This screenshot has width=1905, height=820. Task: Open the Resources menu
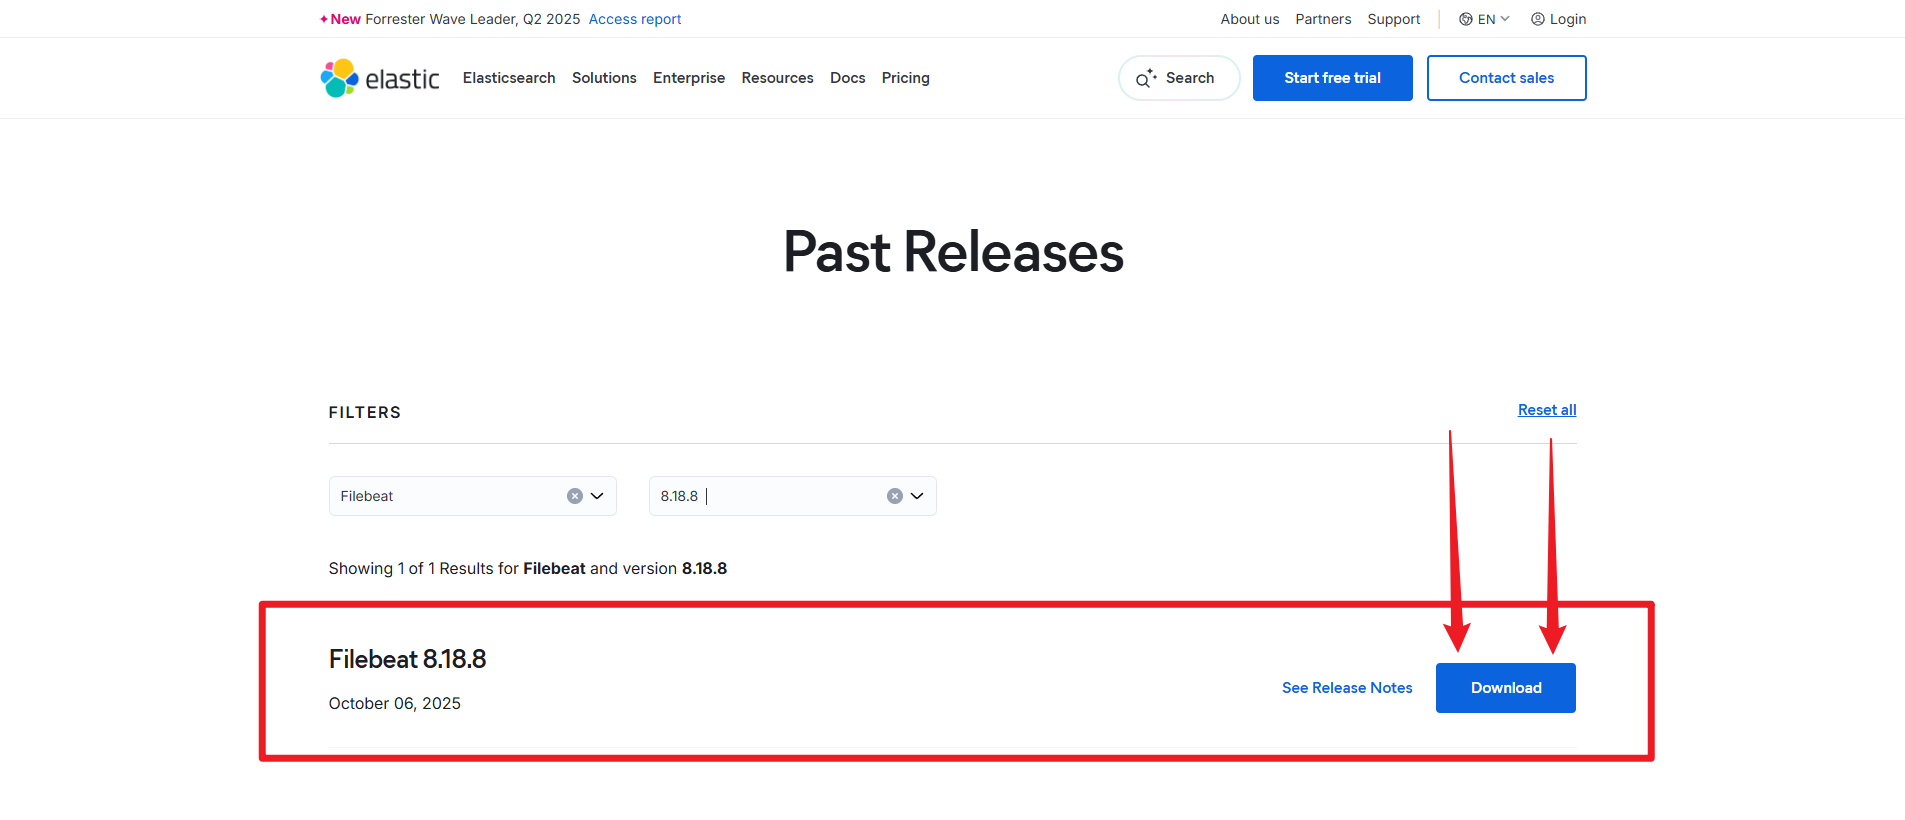[x=777, y=78]
